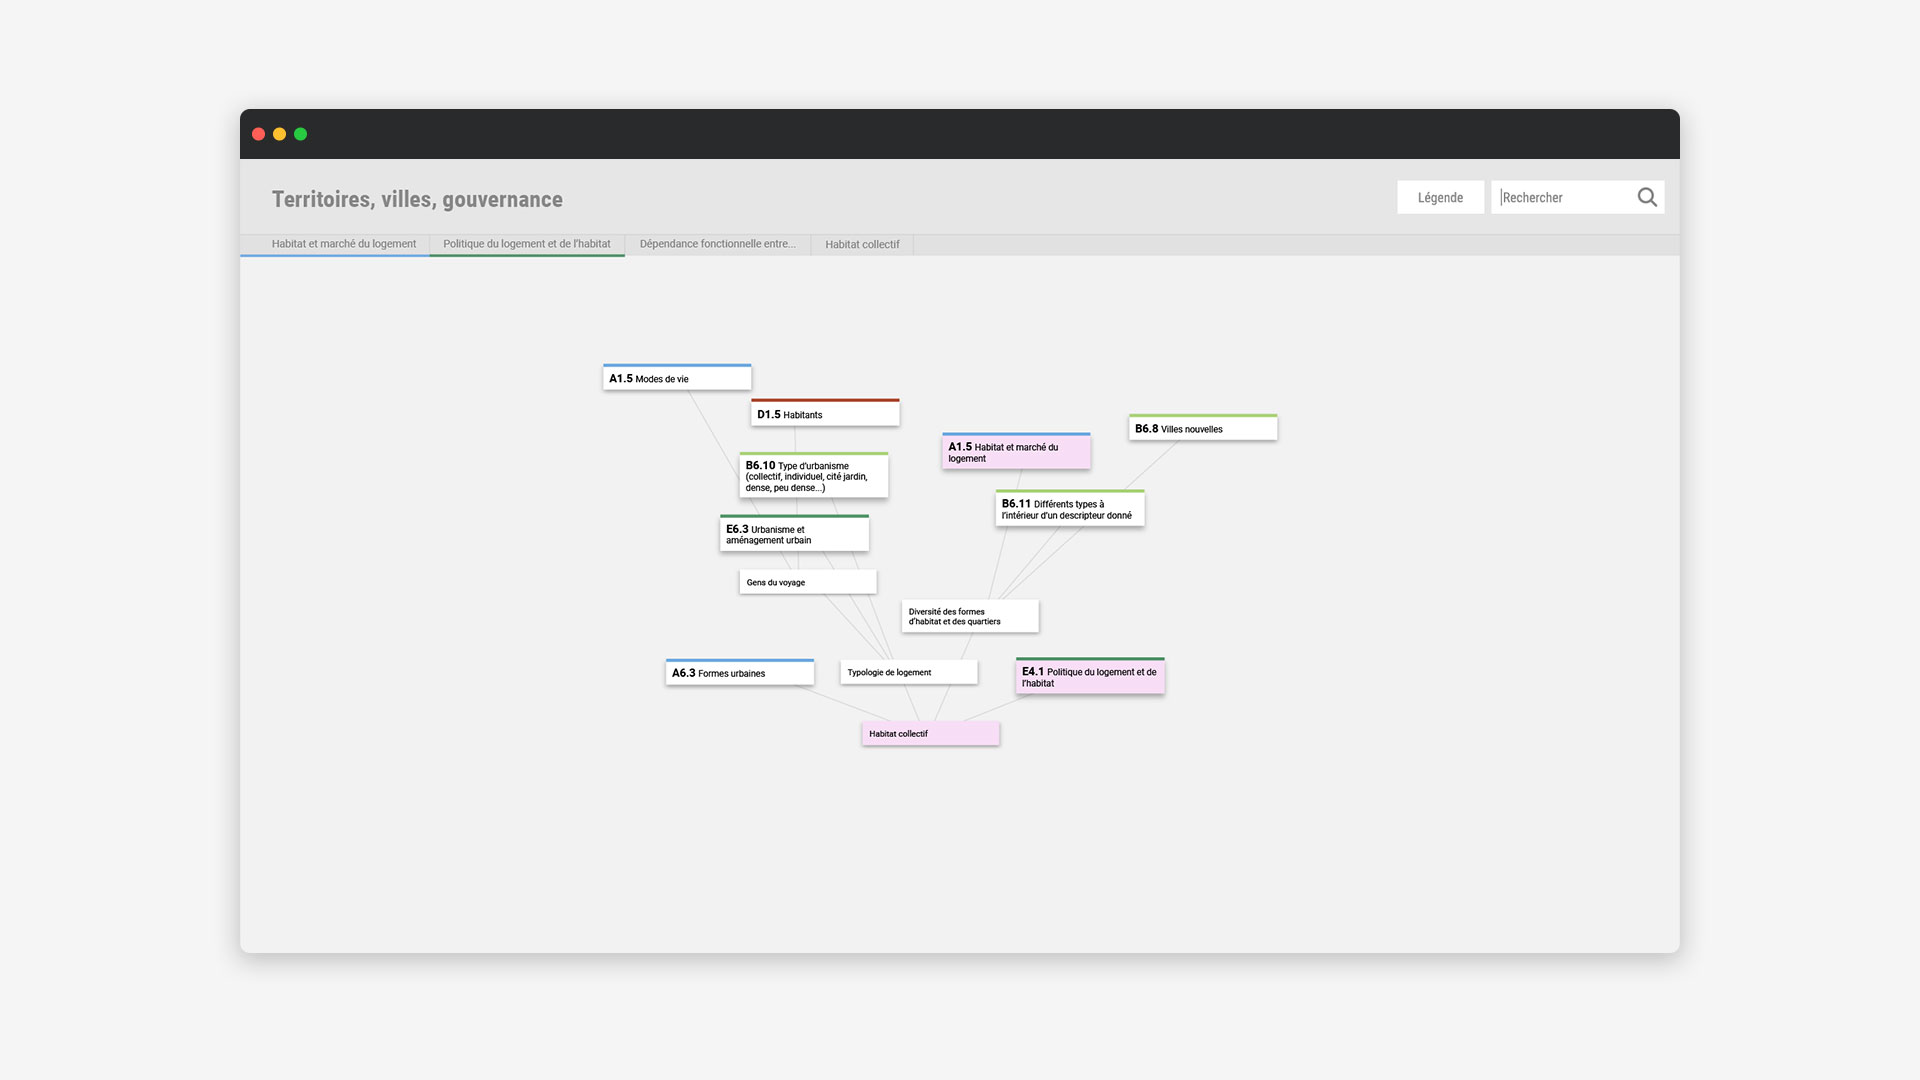Select Dépendance fonctionnelle entre... tab
This screenshot has height=1080, width=1920.
[717, 244]
